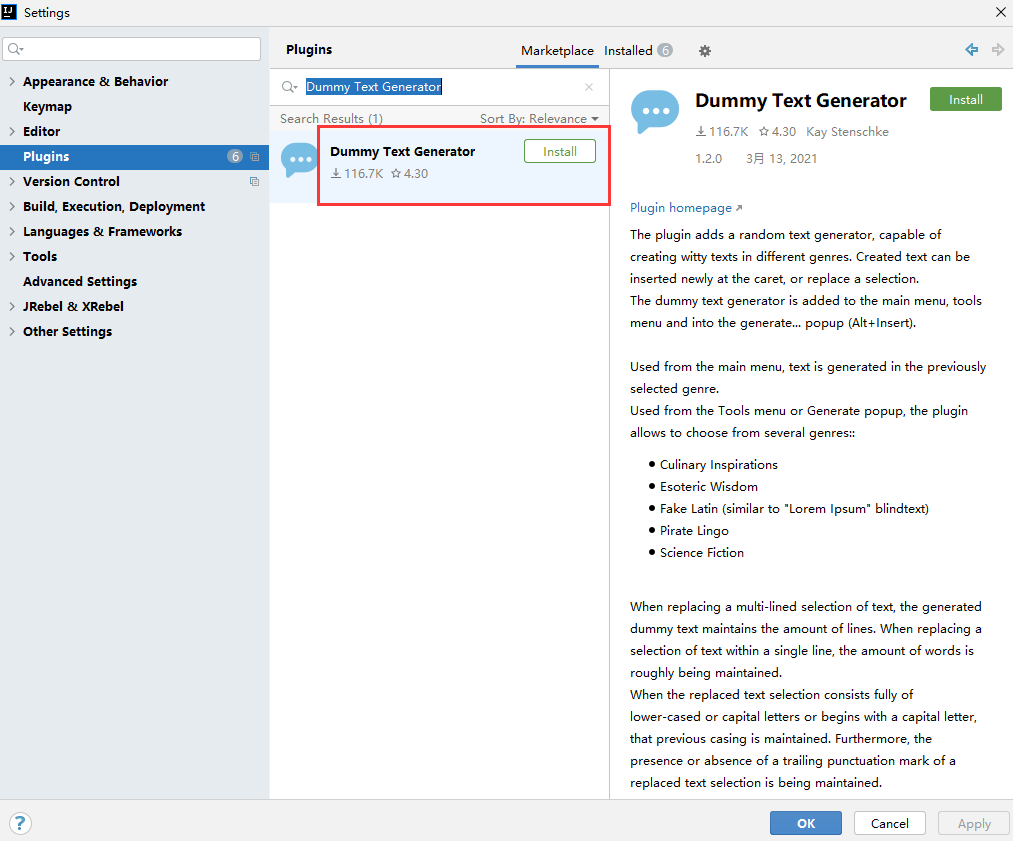
Task: Click the icon next to Version Control
Action: 256,182
